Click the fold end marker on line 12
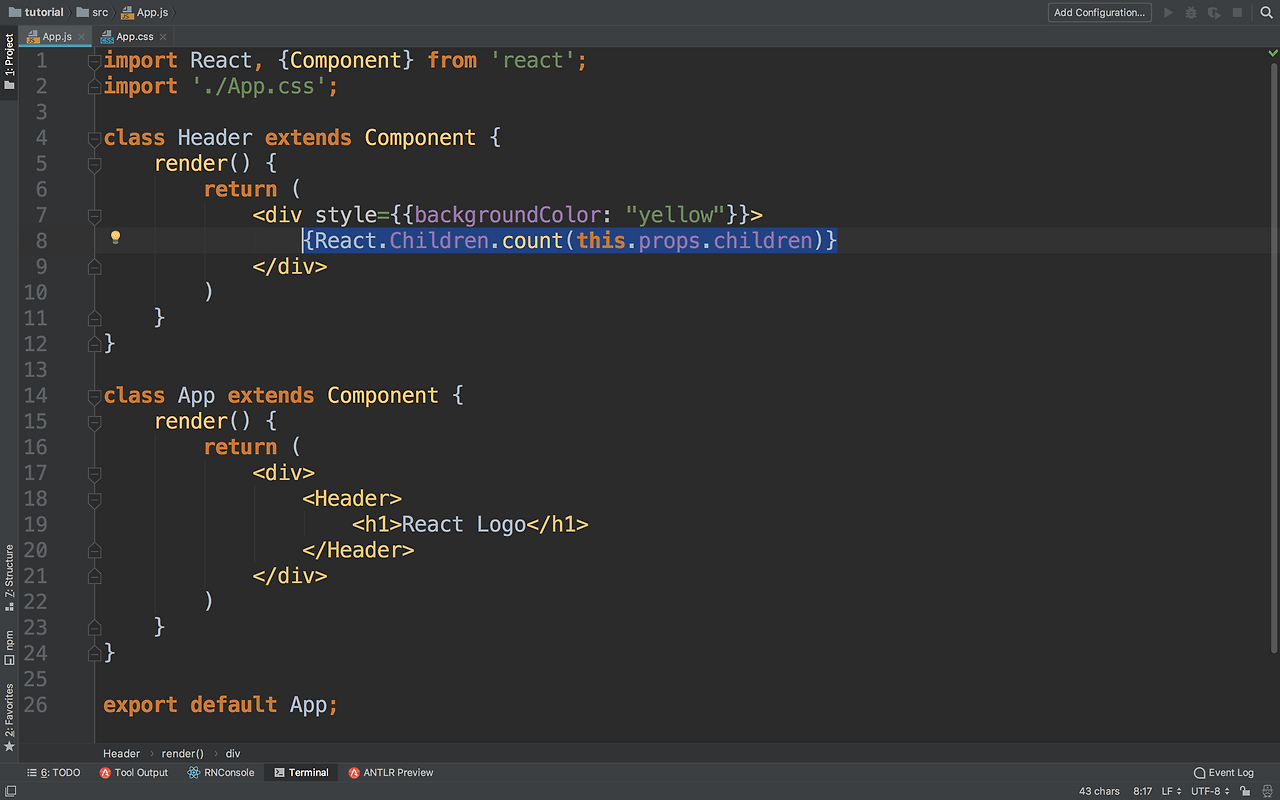The height and width of the screenshot is (800, 1280). tap(94, 344)
